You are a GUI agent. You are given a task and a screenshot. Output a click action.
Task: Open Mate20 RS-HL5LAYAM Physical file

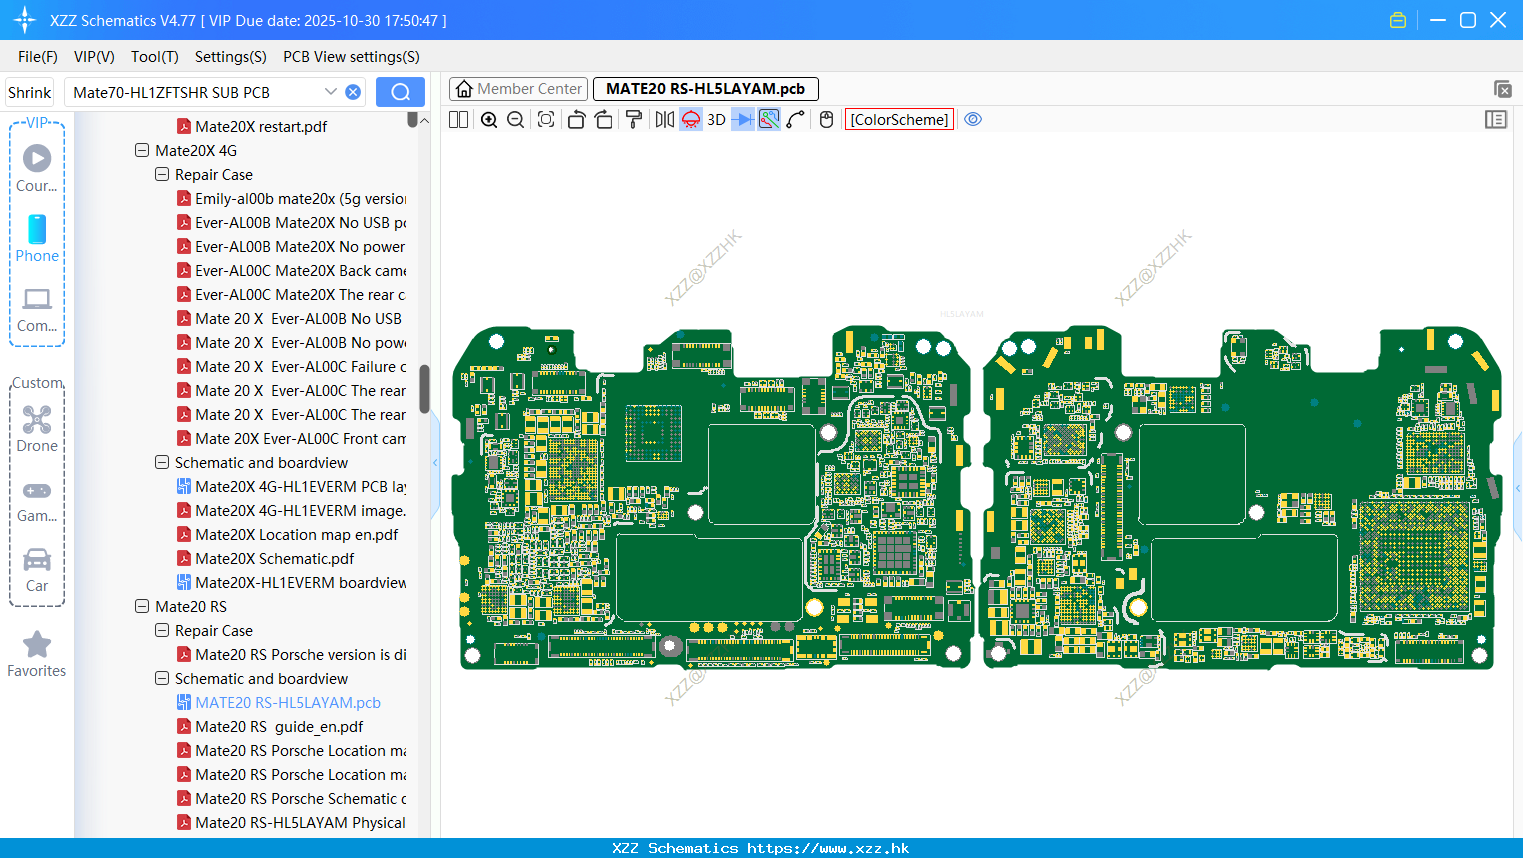tap(291, 823)
